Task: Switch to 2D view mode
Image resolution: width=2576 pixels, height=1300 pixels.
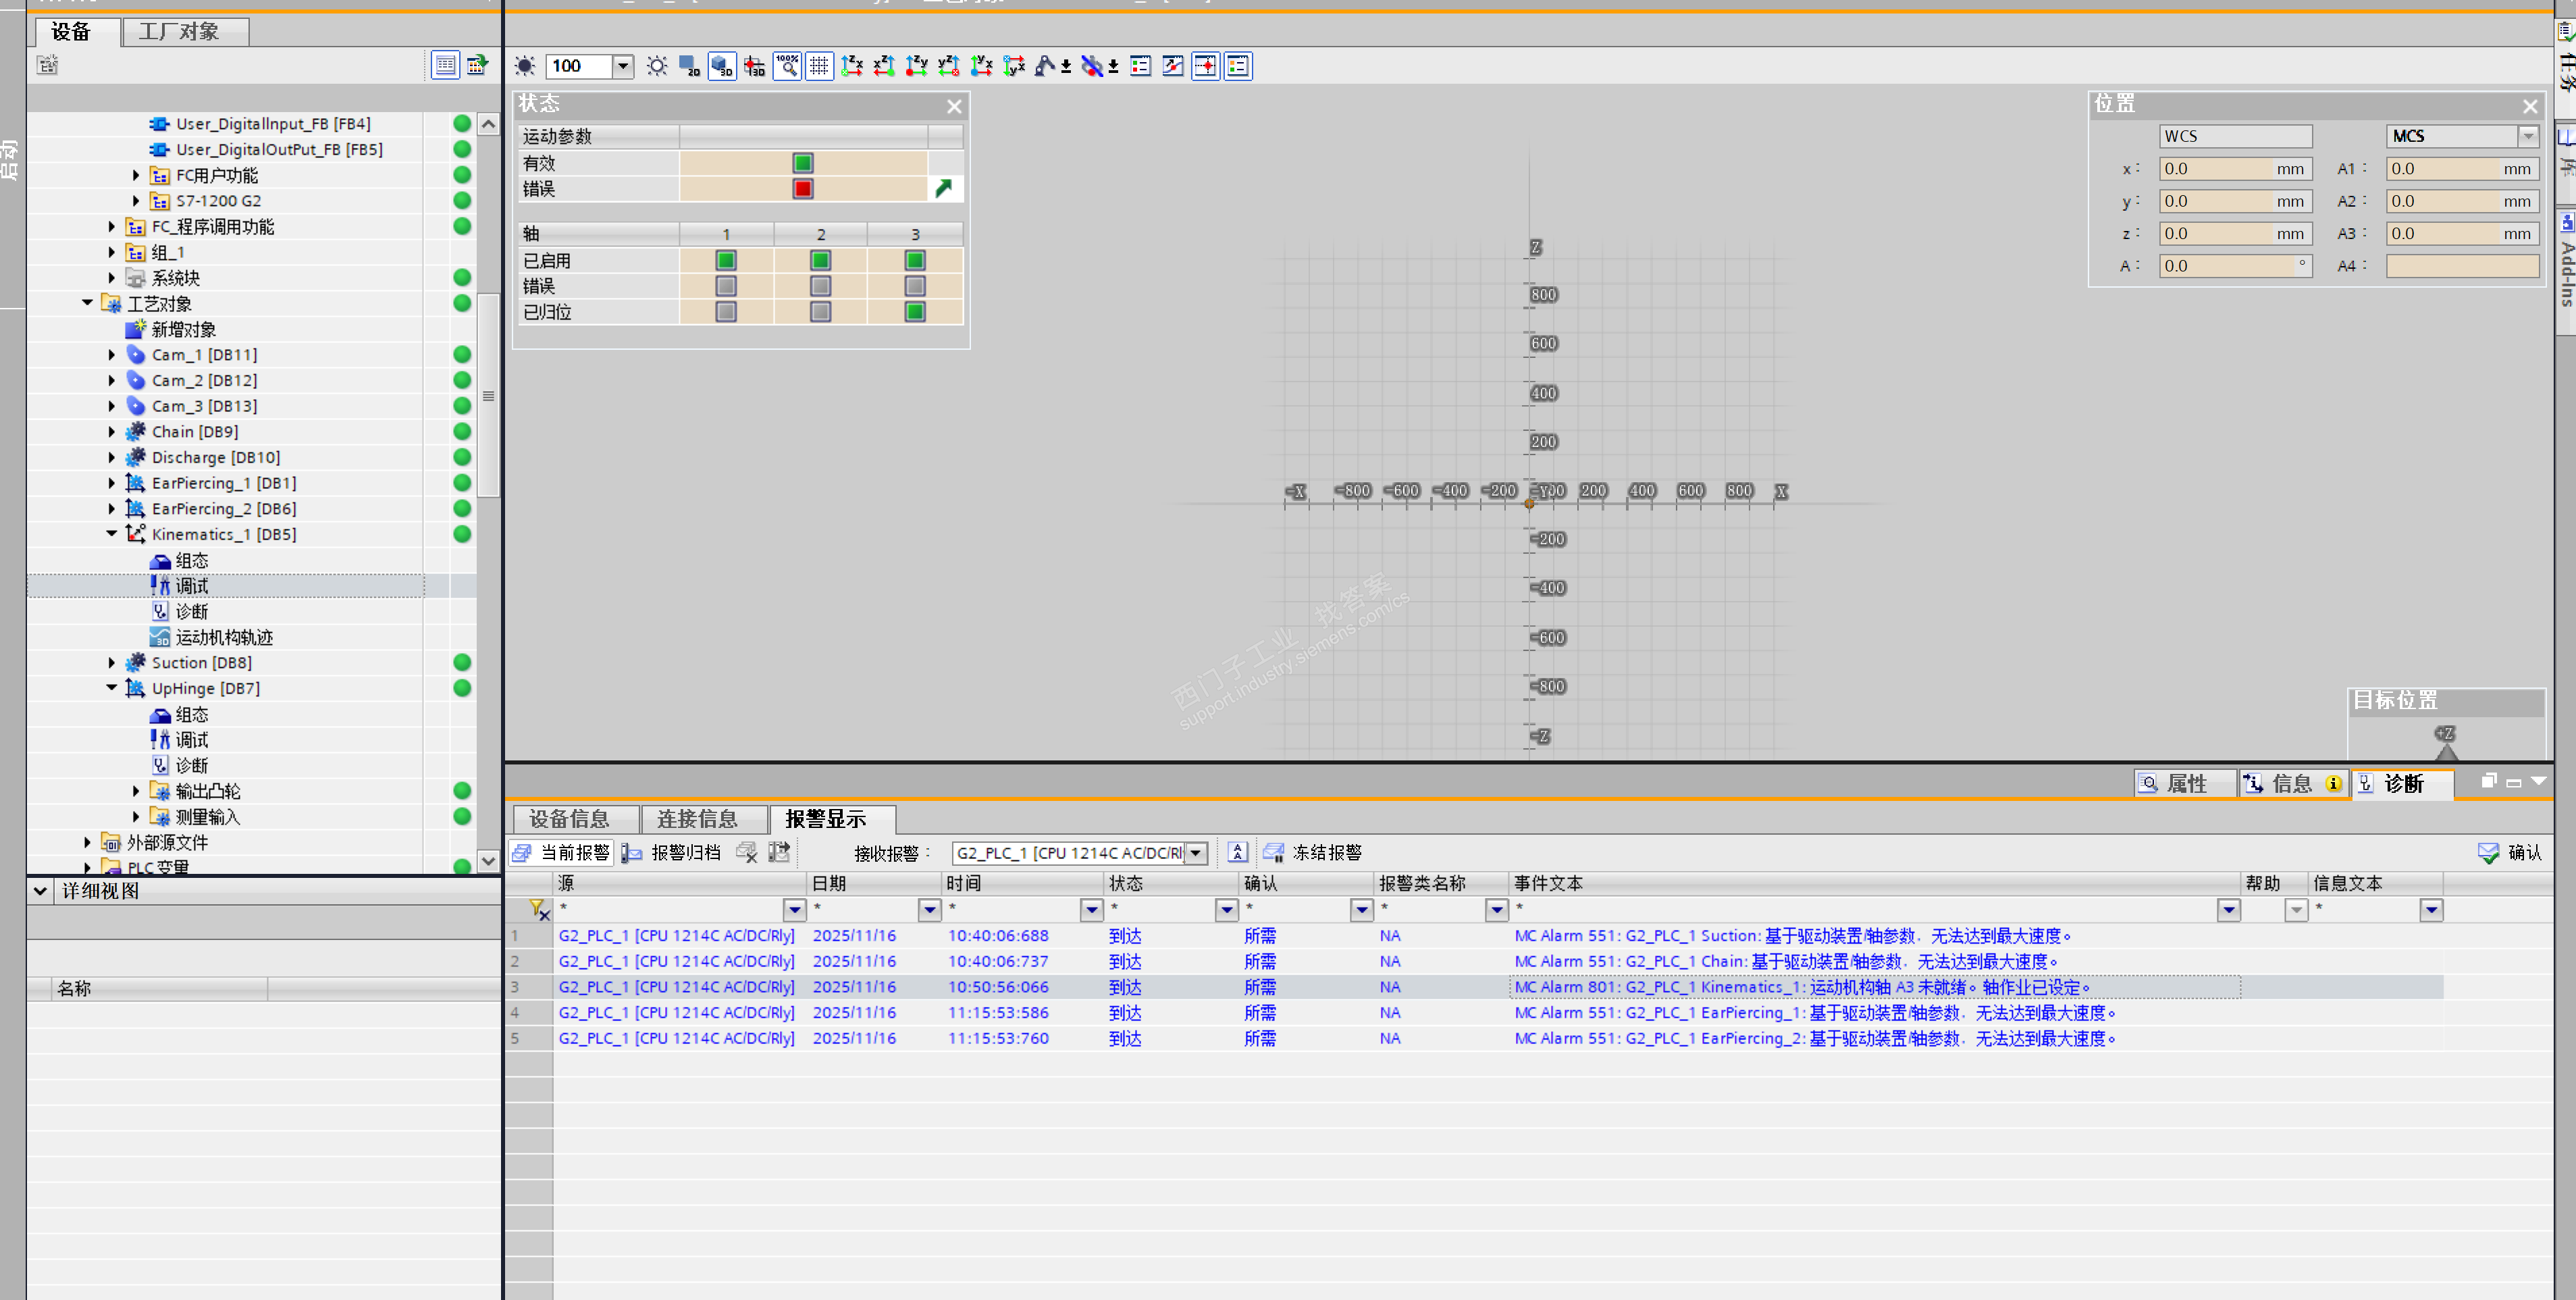Action: point(689,66)
